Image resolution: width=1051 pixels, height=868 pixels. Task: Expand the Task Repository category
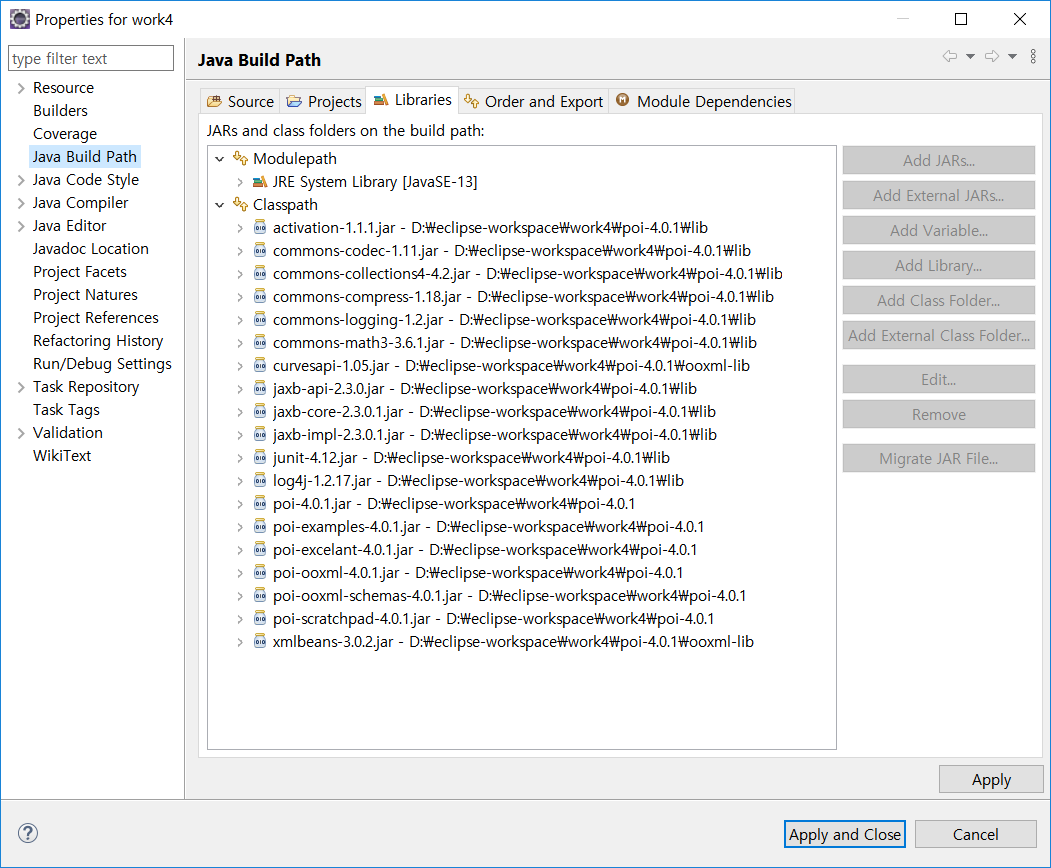[21, 387]
